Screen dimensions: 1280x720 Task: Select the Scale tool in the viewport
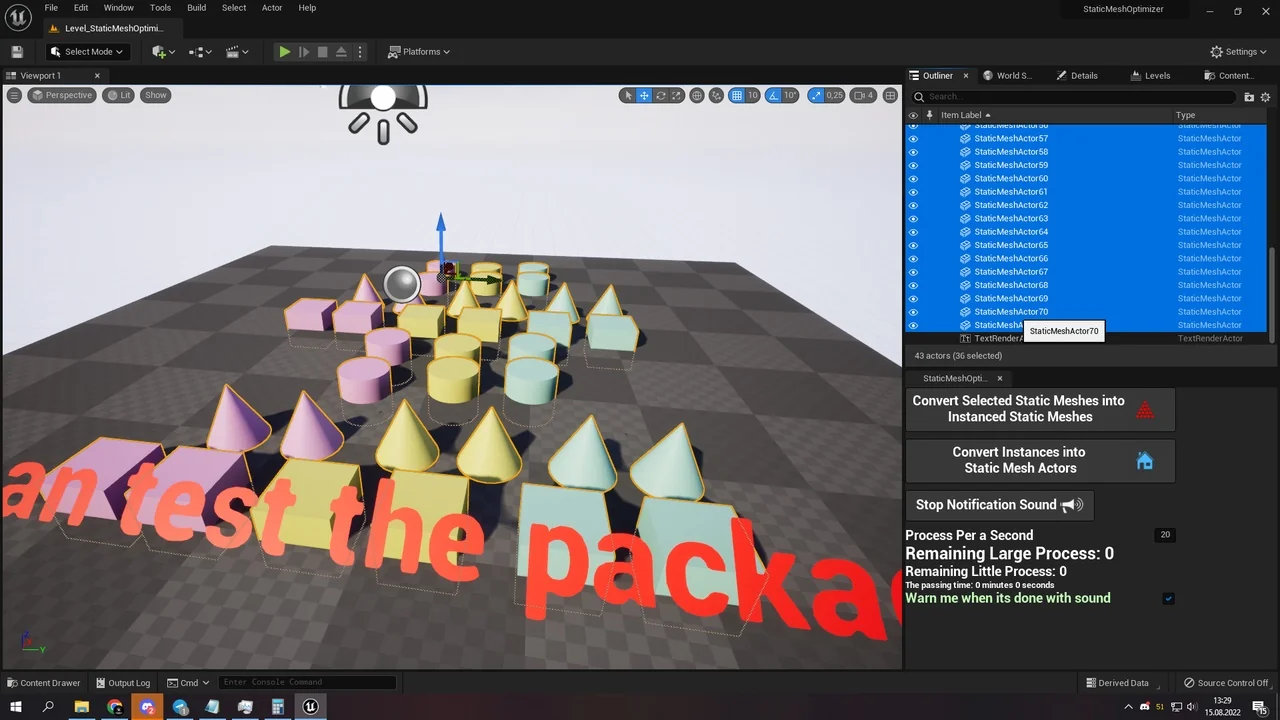pyautogui.click(x=677, y=95)
